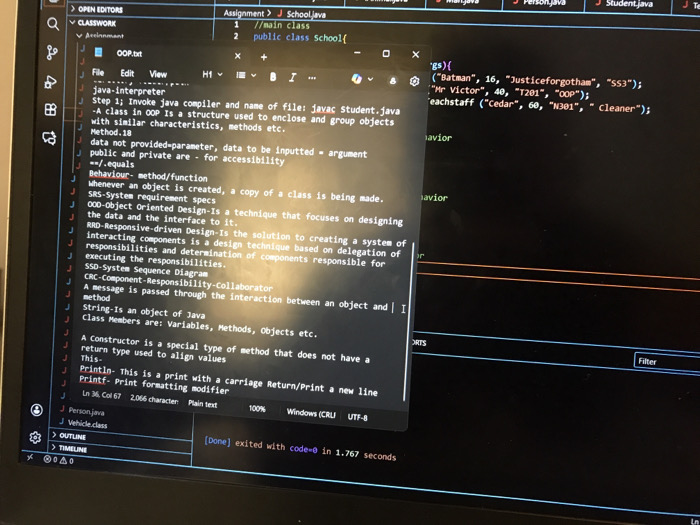Click the account icon in Notepad toolbar
The image size is (700, 525).
pyautogui.click(x=393, y=81)
